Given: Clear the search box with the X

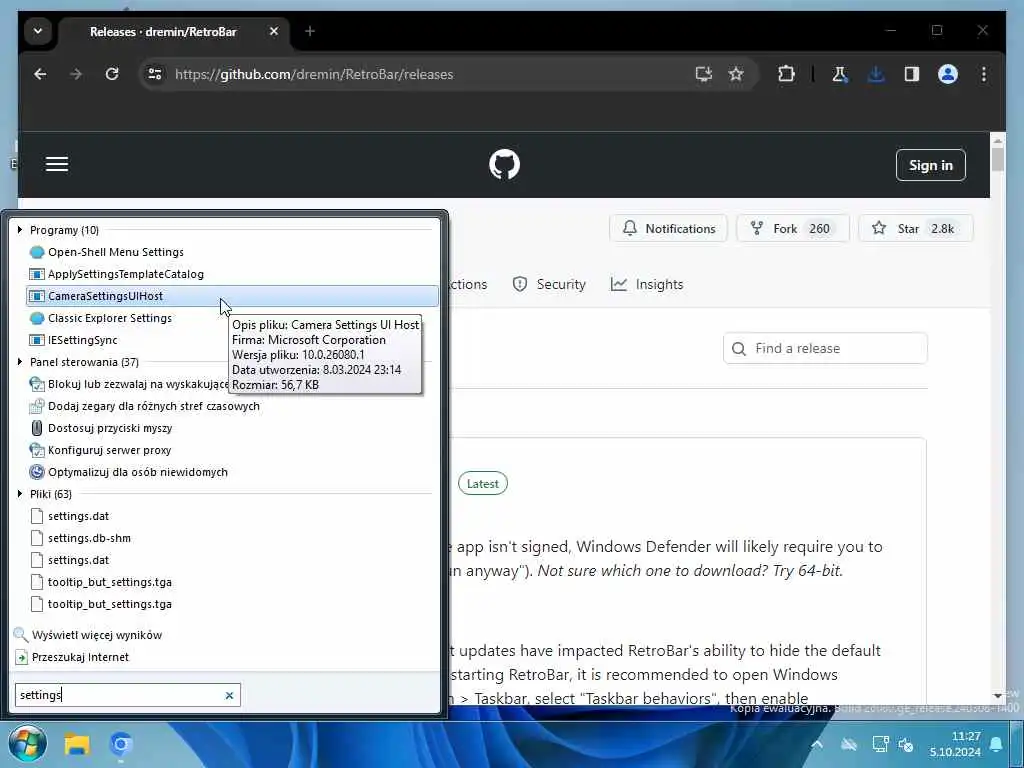Looking at the screenshot, I should (x=229, y=696).
